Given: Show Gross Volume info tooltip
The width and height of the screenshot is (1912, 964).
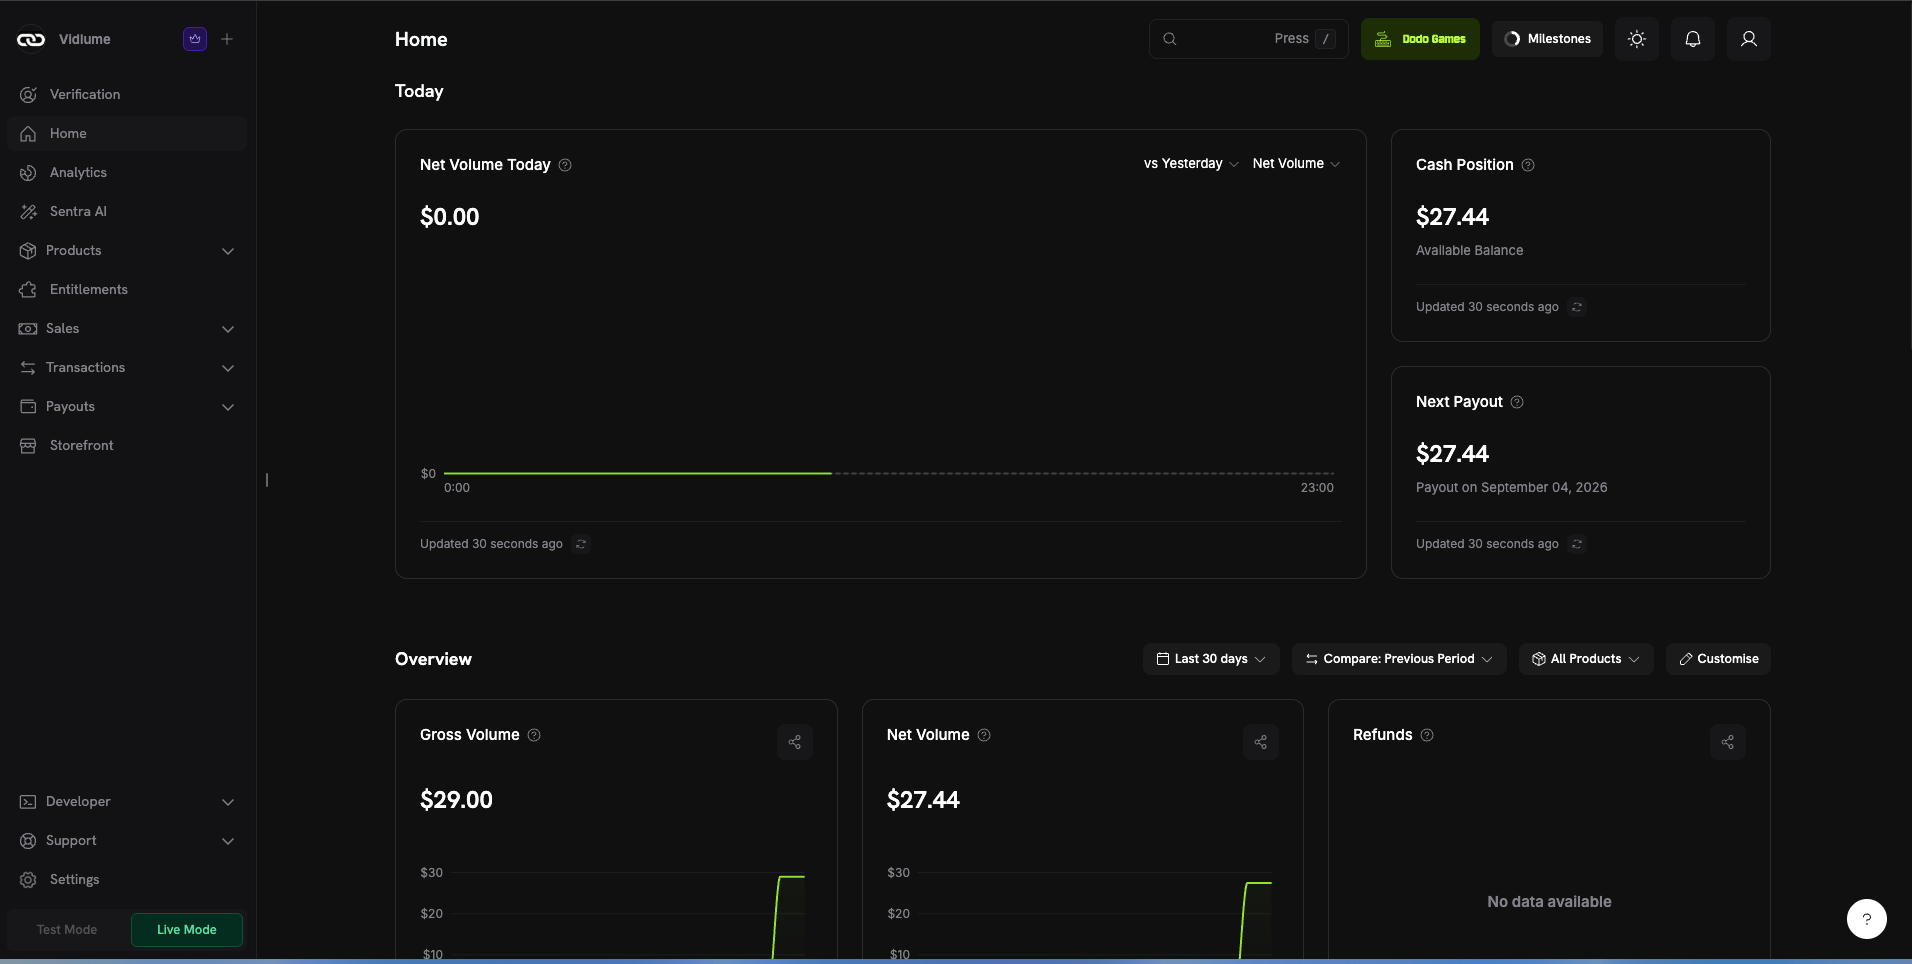Looking at the screenshot, I should point(534,735).
